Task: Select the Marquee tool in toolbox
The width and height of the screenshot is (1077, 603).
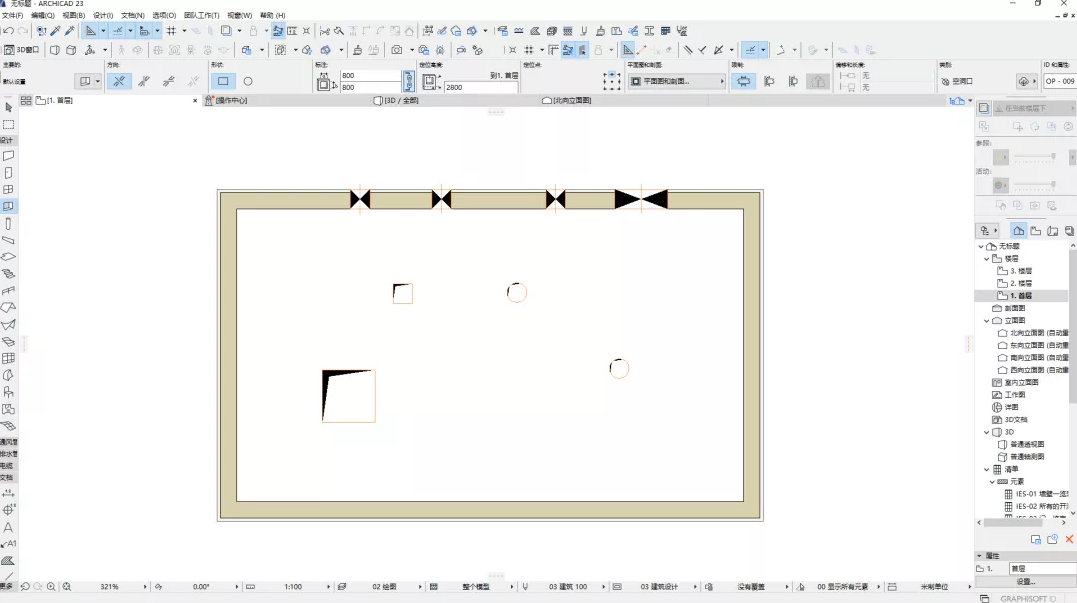Action: point(8,125)
